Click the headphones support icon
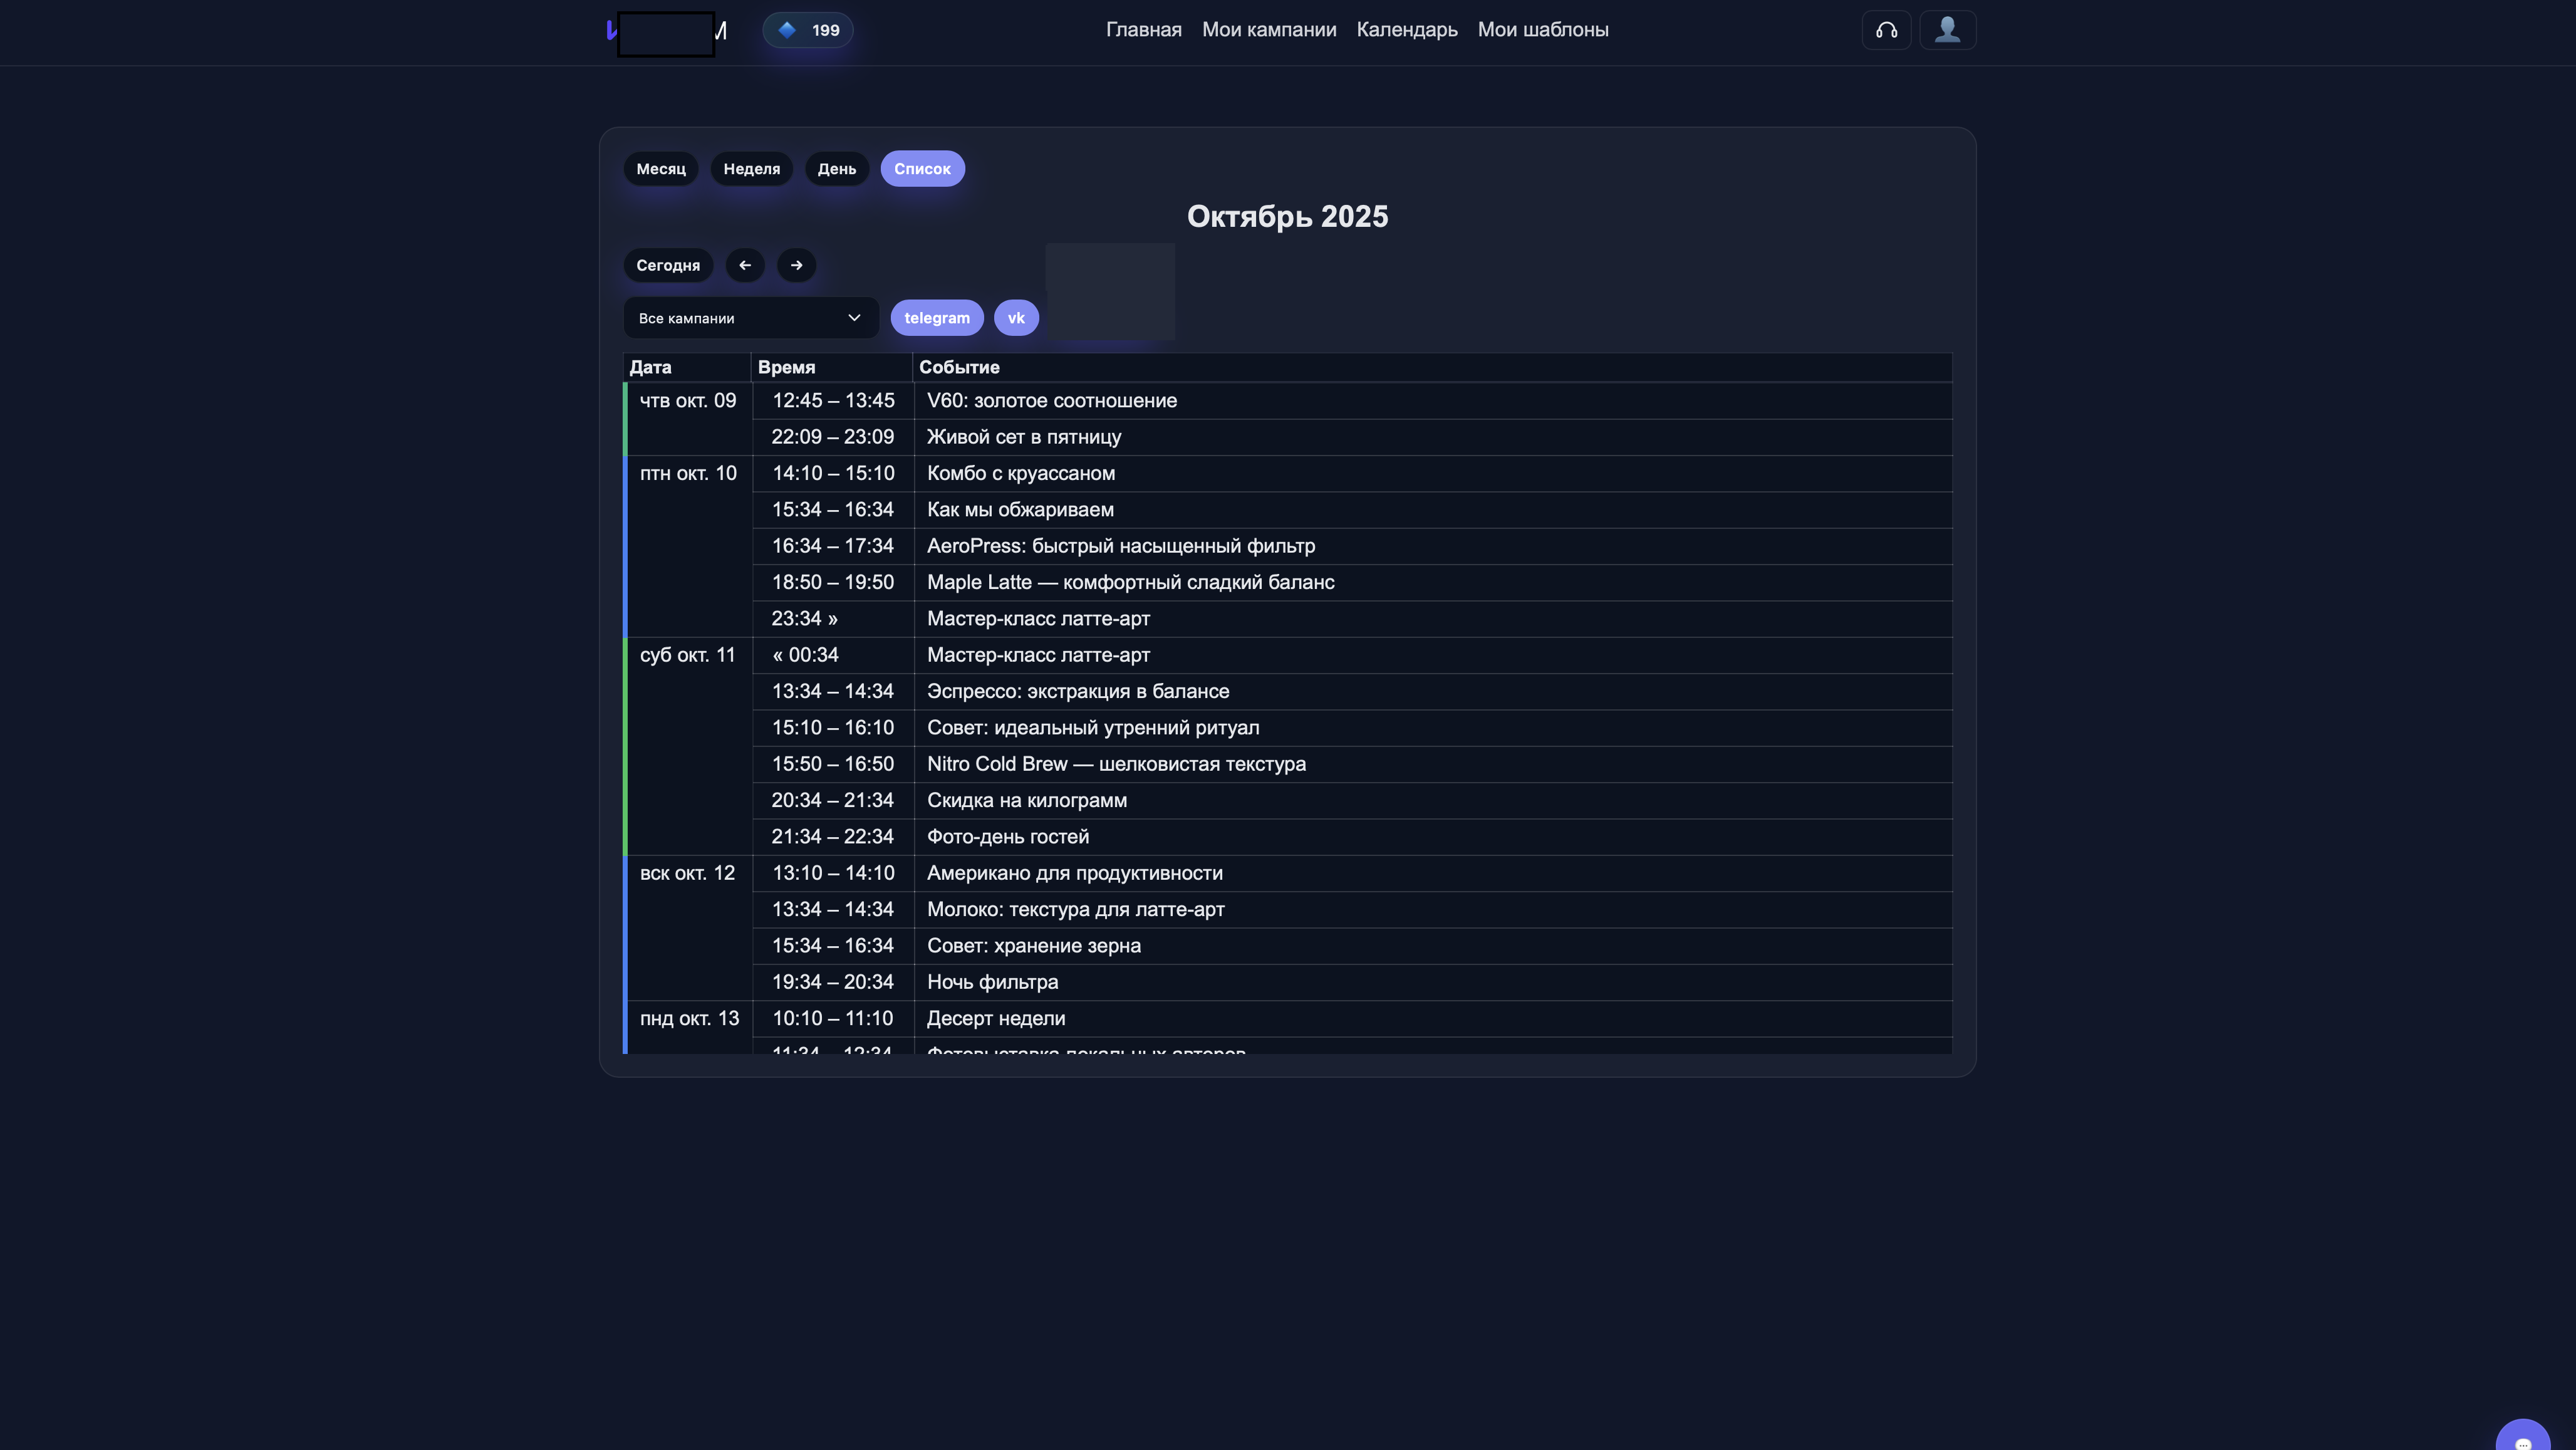Screen dimensions: 2576x1450 (x=1886, y=30)
